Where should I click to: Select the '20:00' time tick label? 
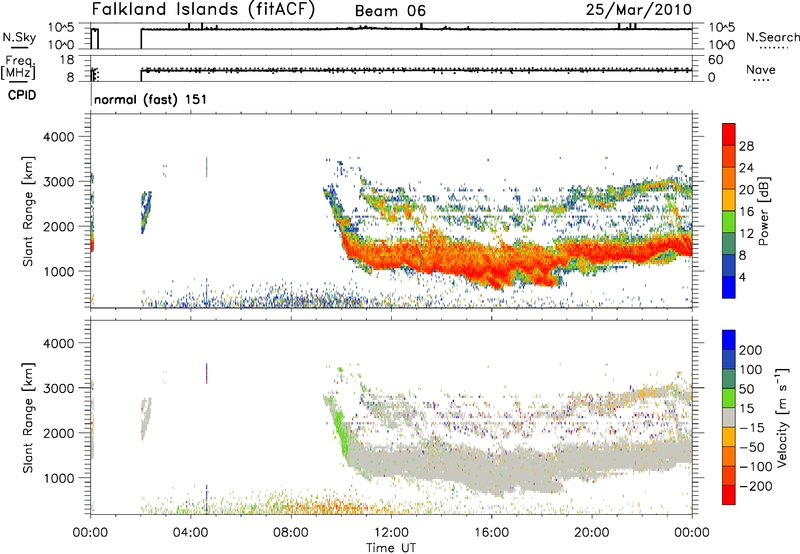click(592, 533)
